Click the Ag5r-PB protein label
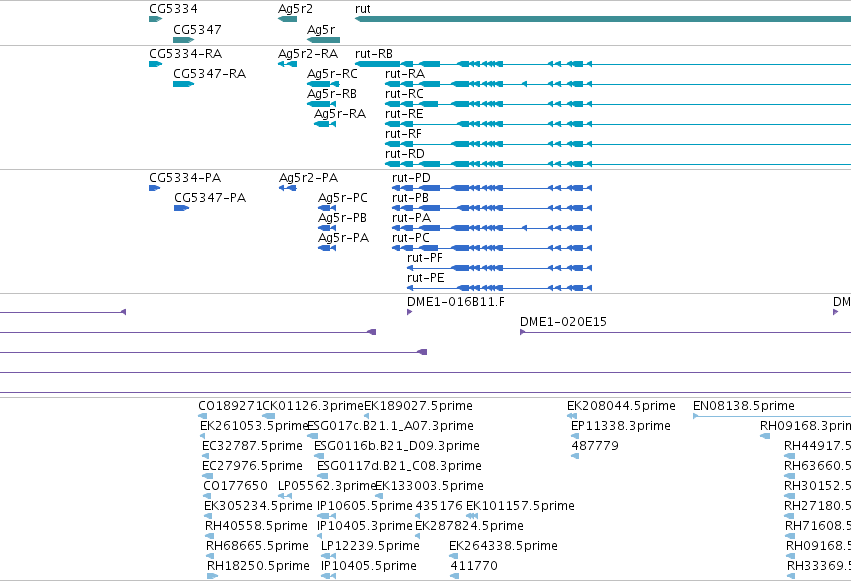Viewport: 851px width, 581px height. pyautogui.click(x=342, y=218)
